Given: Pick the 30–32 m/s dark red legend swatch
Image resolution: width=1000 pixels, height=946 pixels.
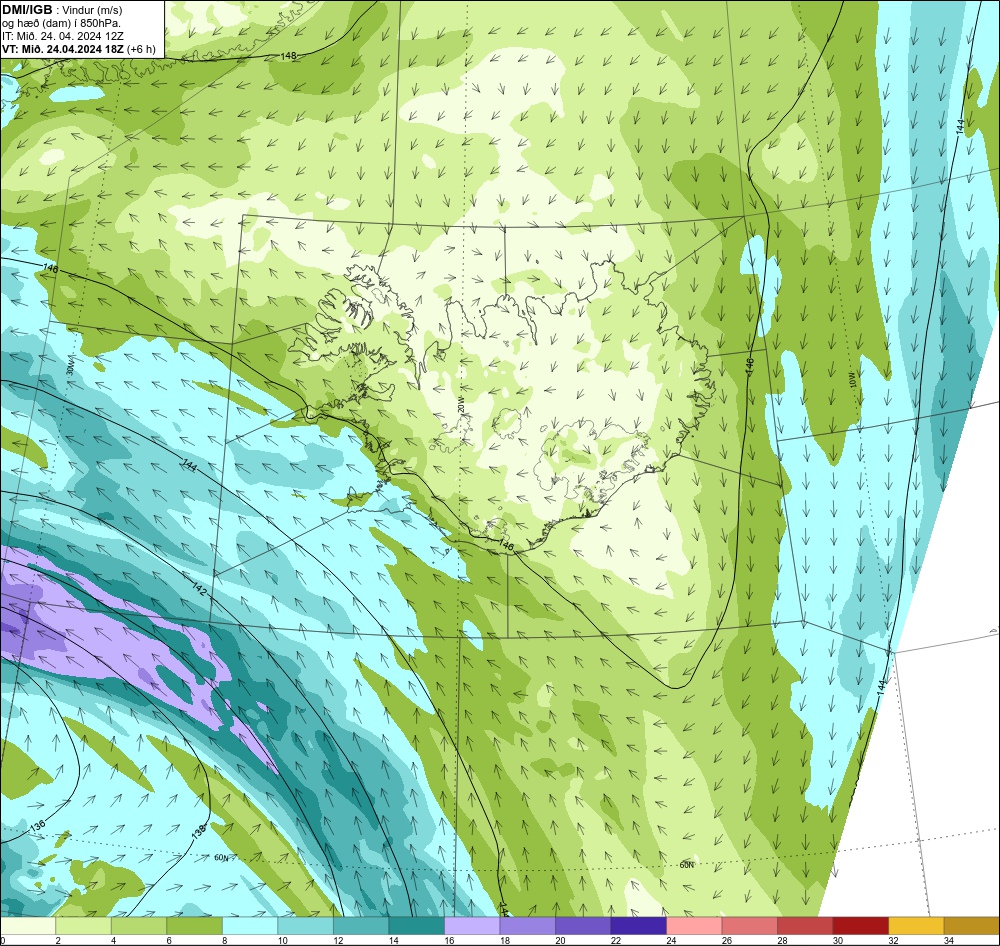Looking at the screenshot, I should [x=860, y=926].
